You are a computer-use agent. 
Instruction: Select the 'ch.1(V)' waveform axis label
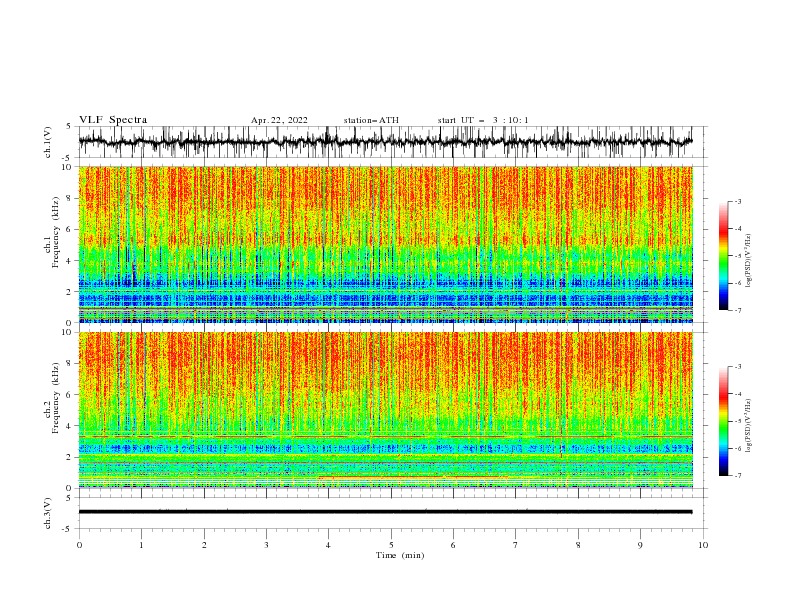pos(48,142)
